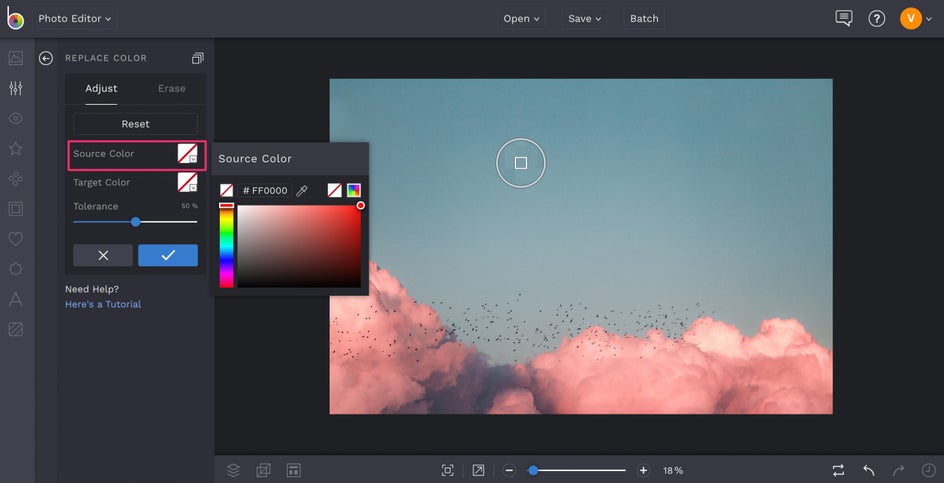Toggle the rainbow color palette mode swatch

tap(354, 190)
